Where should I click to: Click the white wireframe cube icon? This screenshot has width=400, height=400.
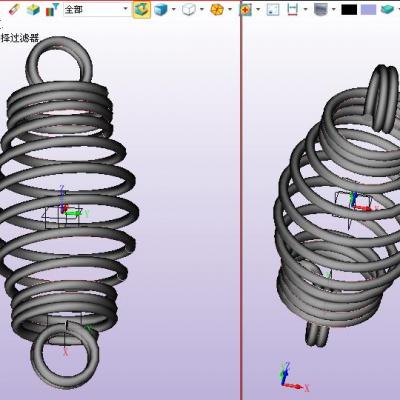coord(189,9)
